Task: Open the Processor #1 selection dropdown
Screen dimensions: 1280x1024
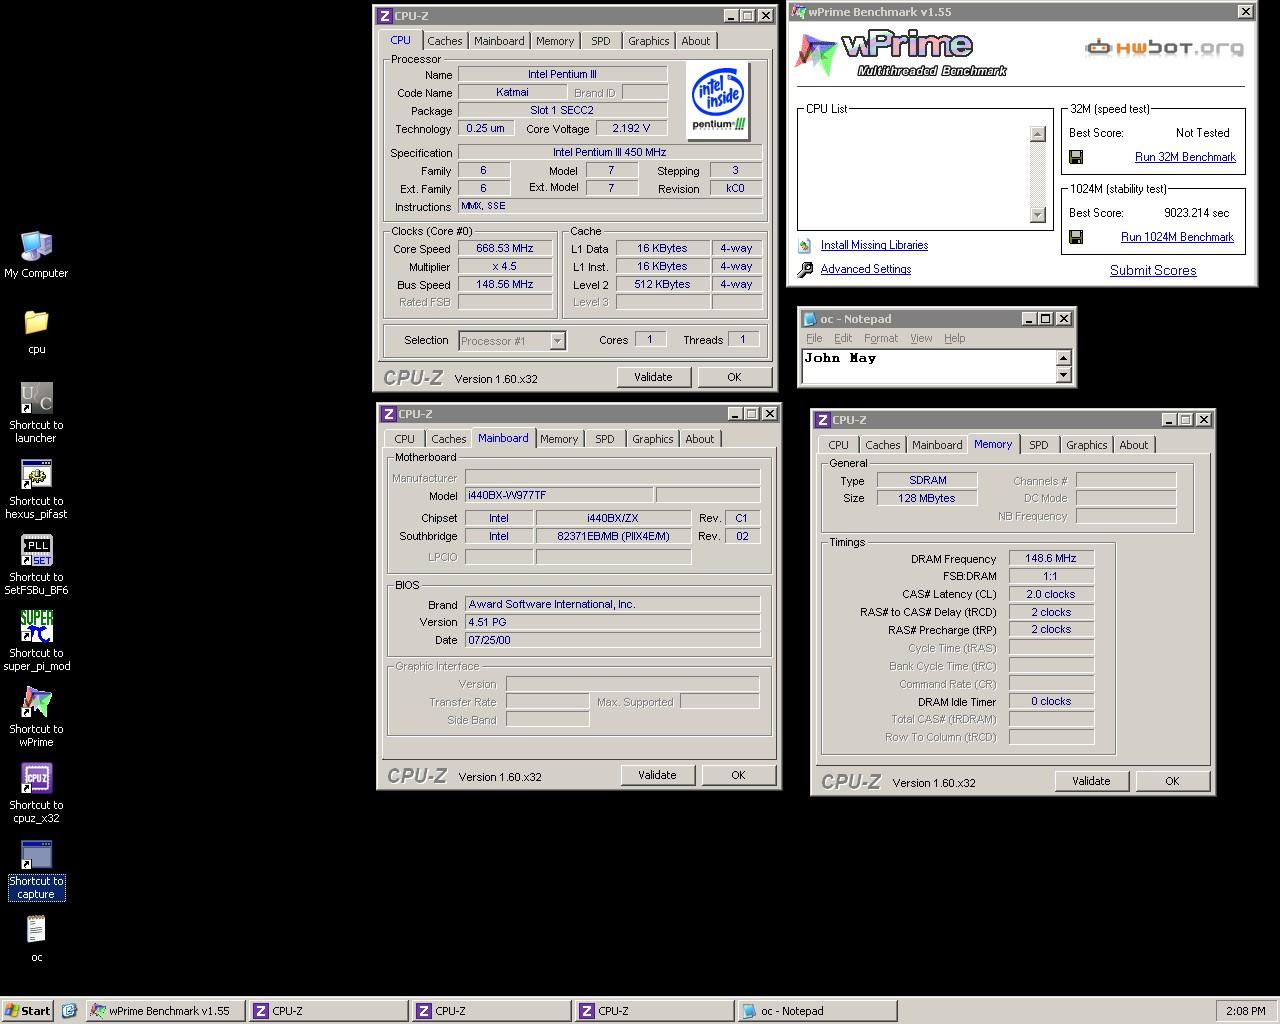Action: coord(557,341)
